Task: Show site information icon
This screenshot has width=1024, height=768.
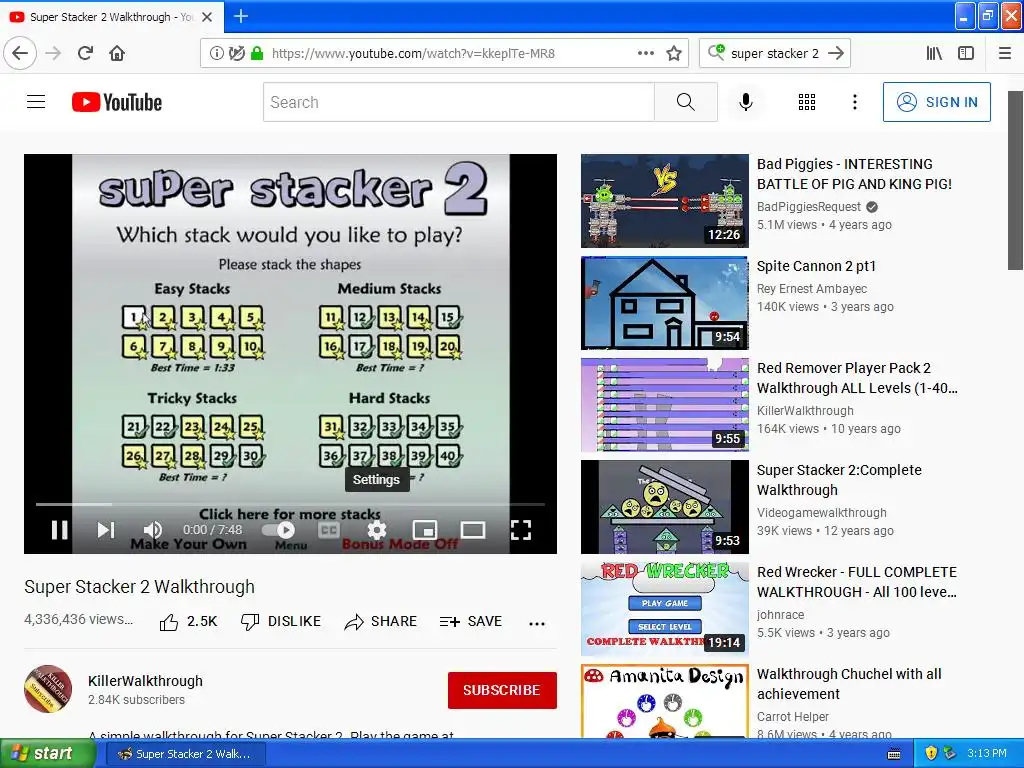Action: click(x=216, y=54)
